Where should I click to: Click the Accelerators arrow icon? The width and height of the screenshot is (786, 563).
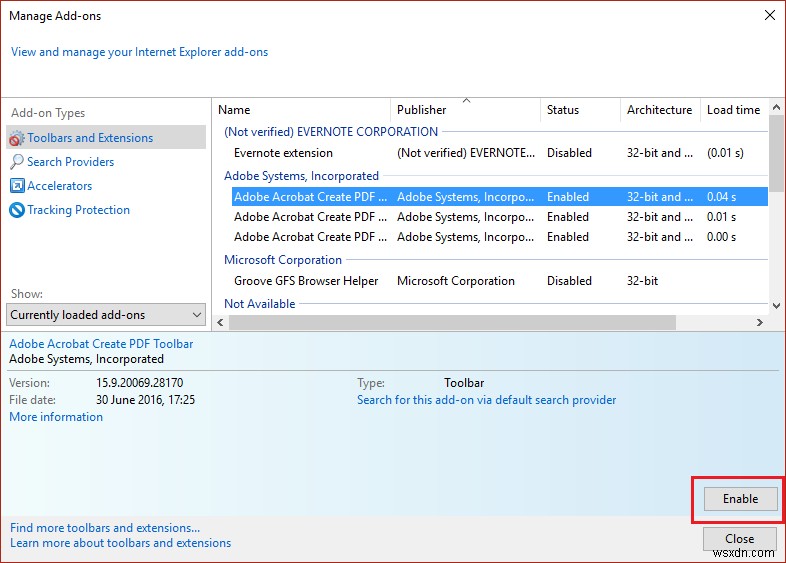coord(17,186)
